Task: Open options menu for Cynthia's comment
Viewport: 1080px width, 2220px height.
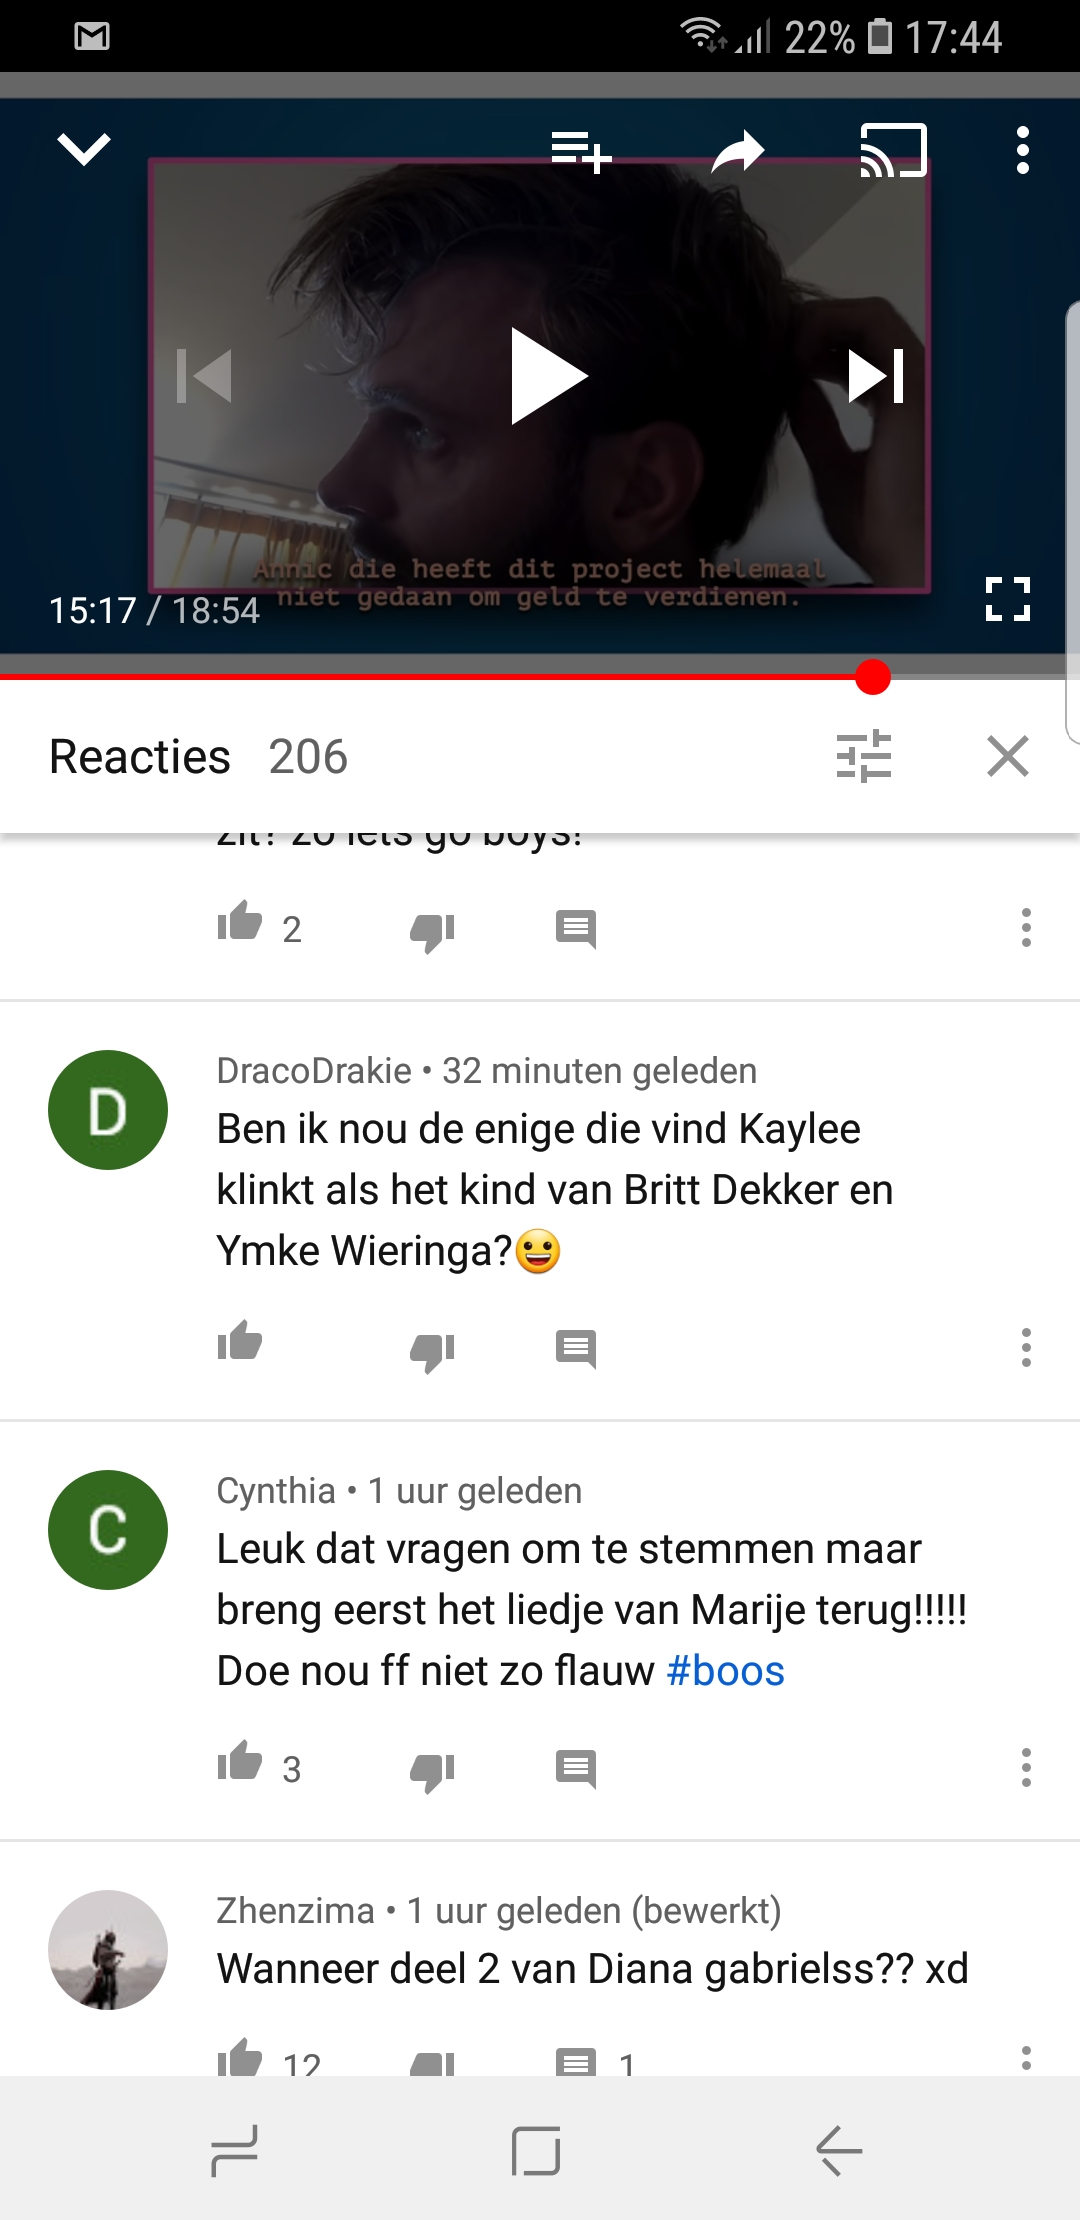Action: (1026, 1768)
